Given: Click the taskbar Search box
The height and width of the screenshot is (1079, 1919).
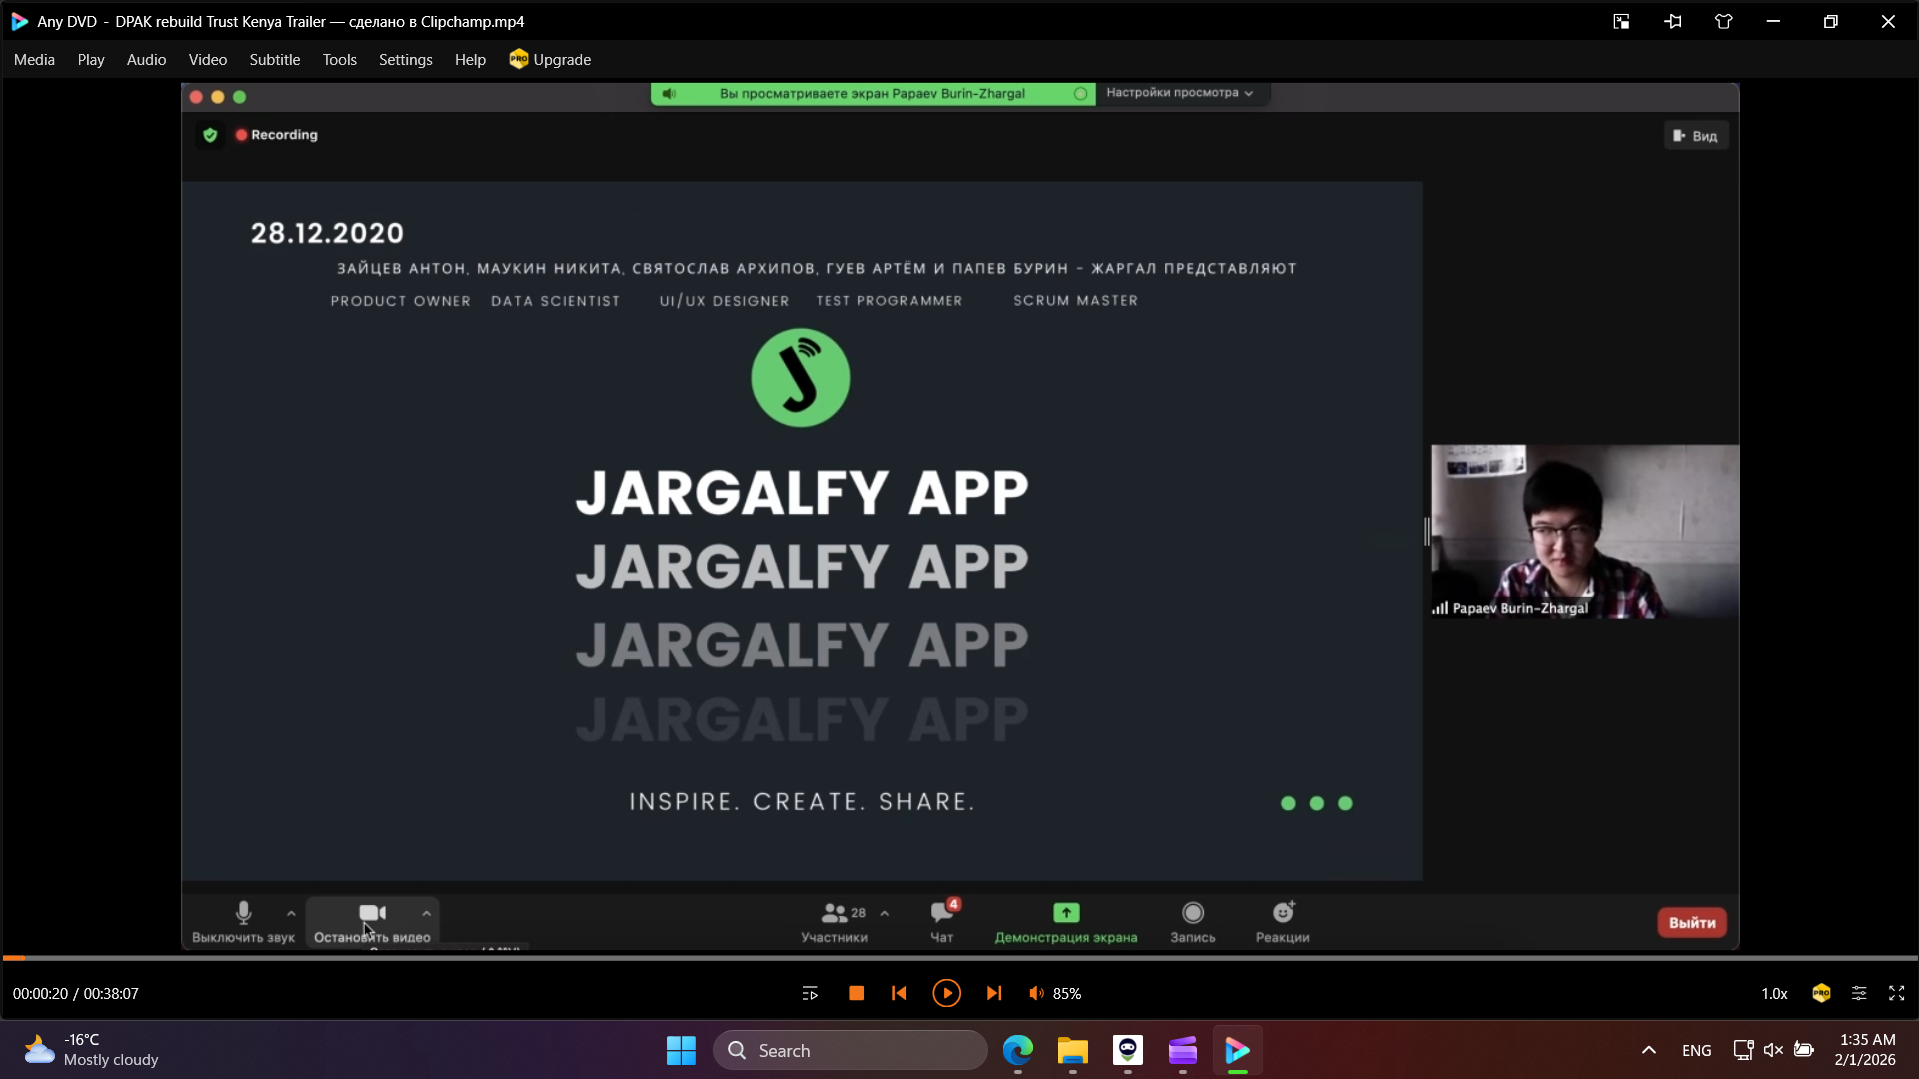Looking at the screenshot, I should point(850,1051).
